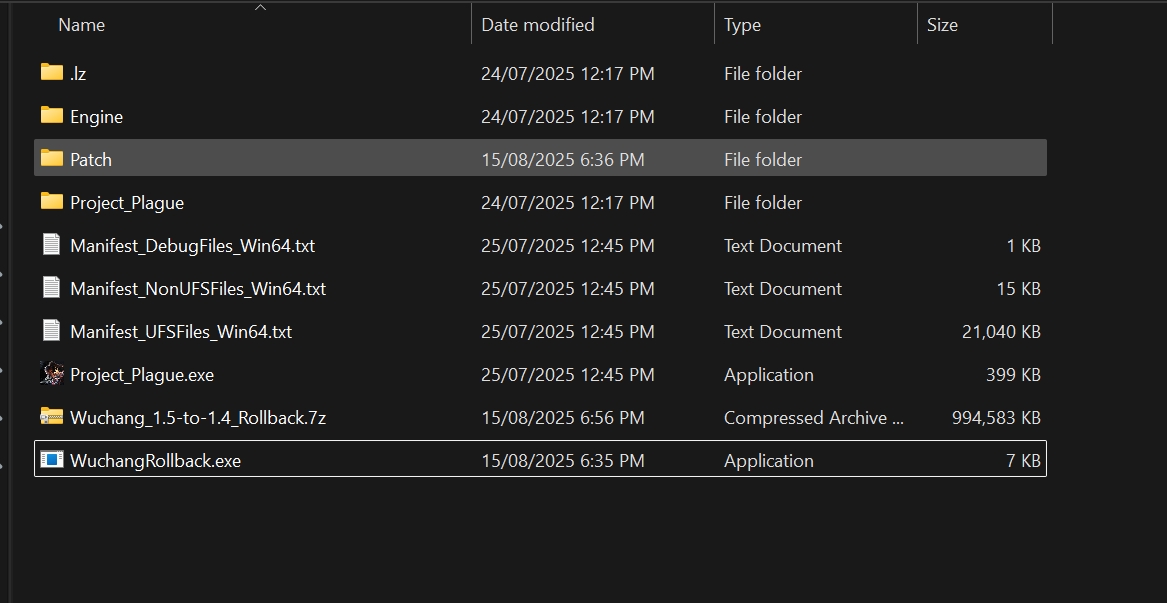Image resolution: width=1167 pixels, height=603 pixels.
Task: Select the Project_Plague folder icon
Action: click(52, 202)
